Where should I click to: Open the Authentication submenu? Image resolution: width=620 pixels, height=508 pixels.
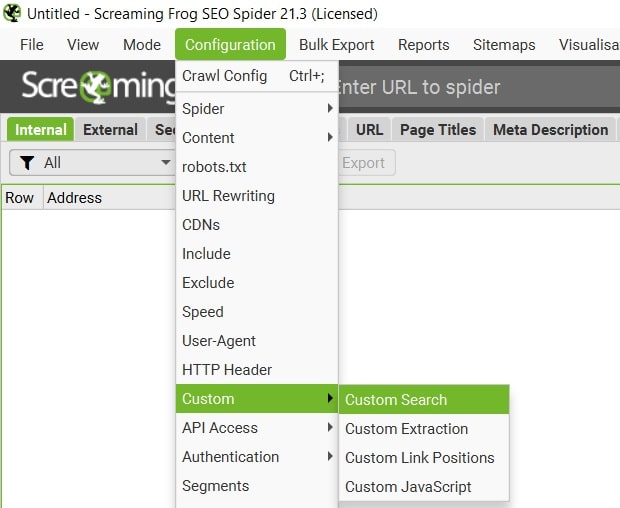coord(257,457)
